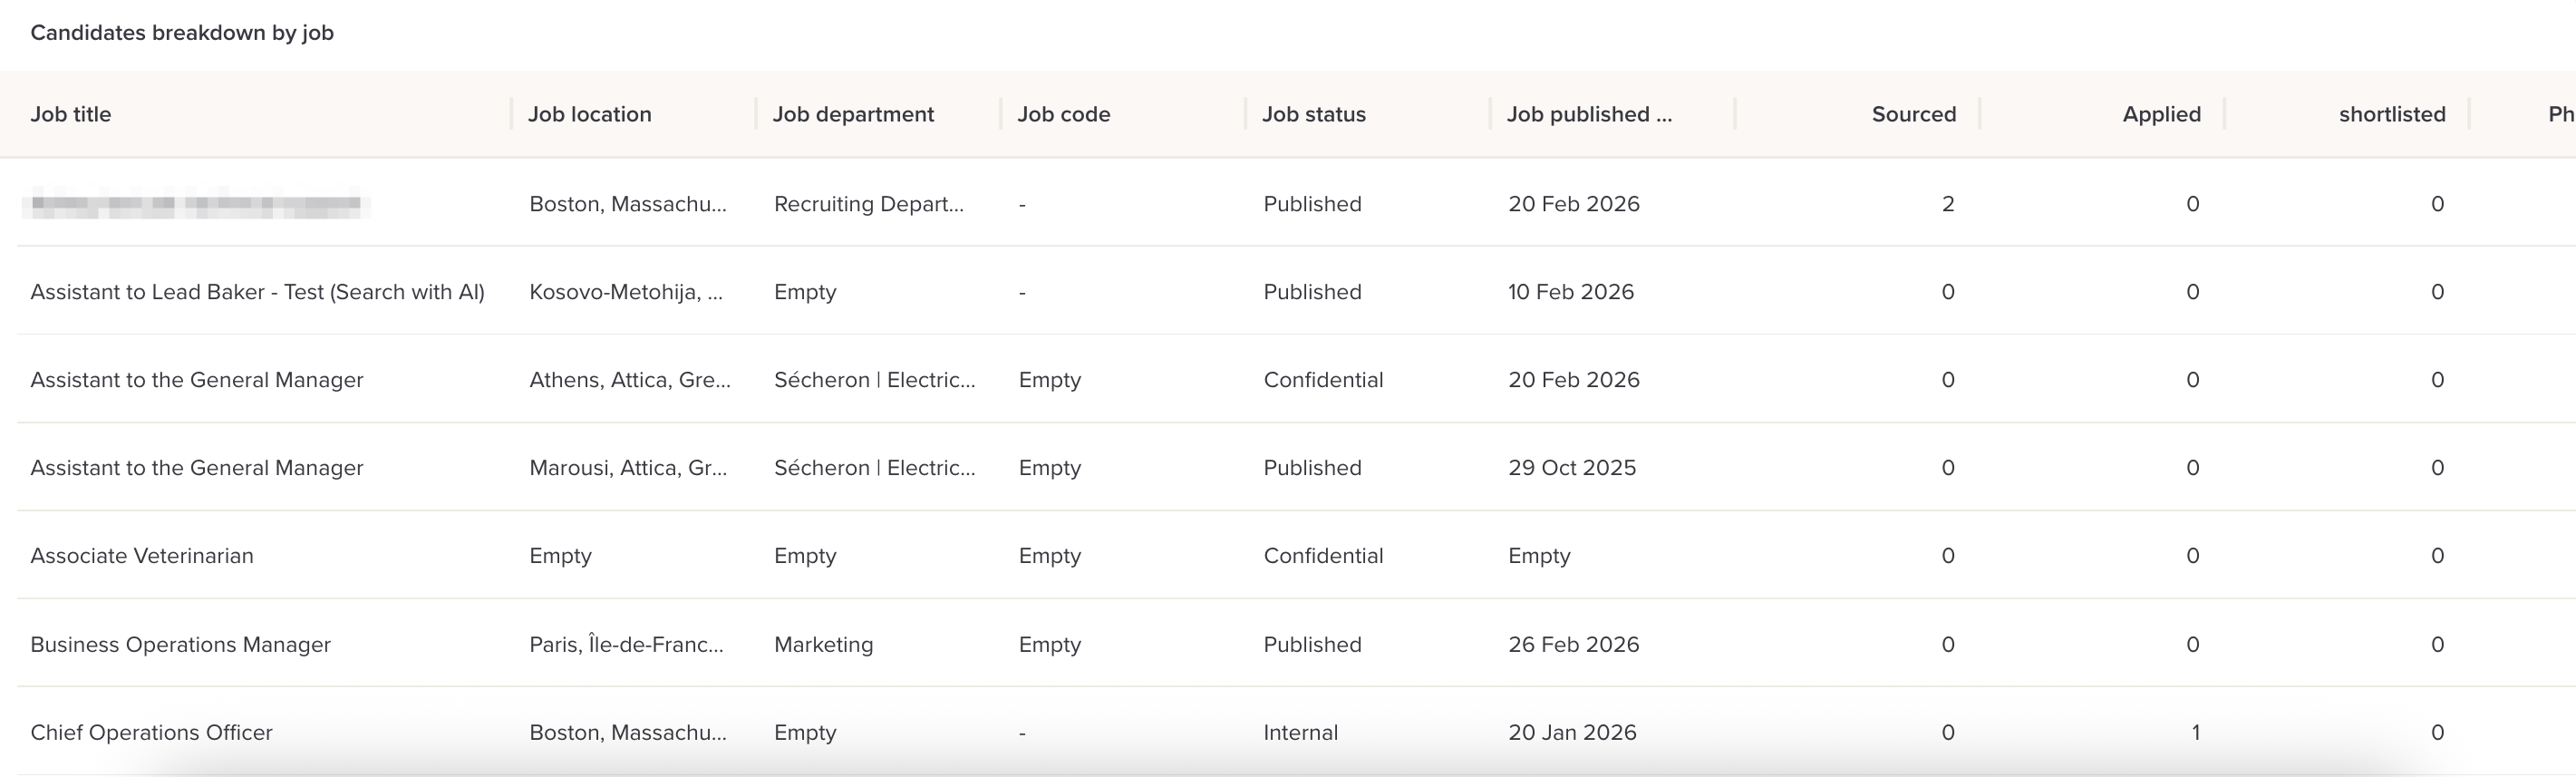Click the Sourced value 2 in first row
Screen dimensions: 2576x777
(1947, 204)
